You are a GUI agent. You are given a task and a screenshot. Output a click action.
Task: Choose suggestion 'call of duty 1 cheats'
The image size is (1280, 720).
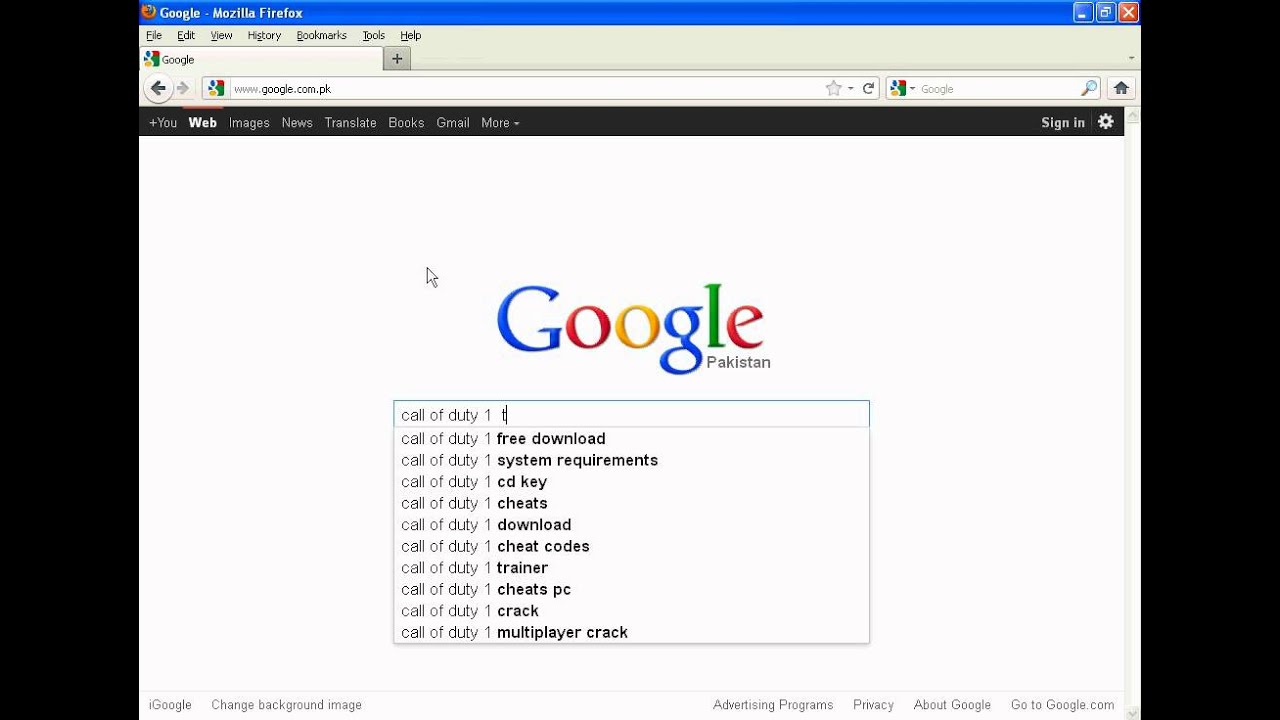(631, 503)
